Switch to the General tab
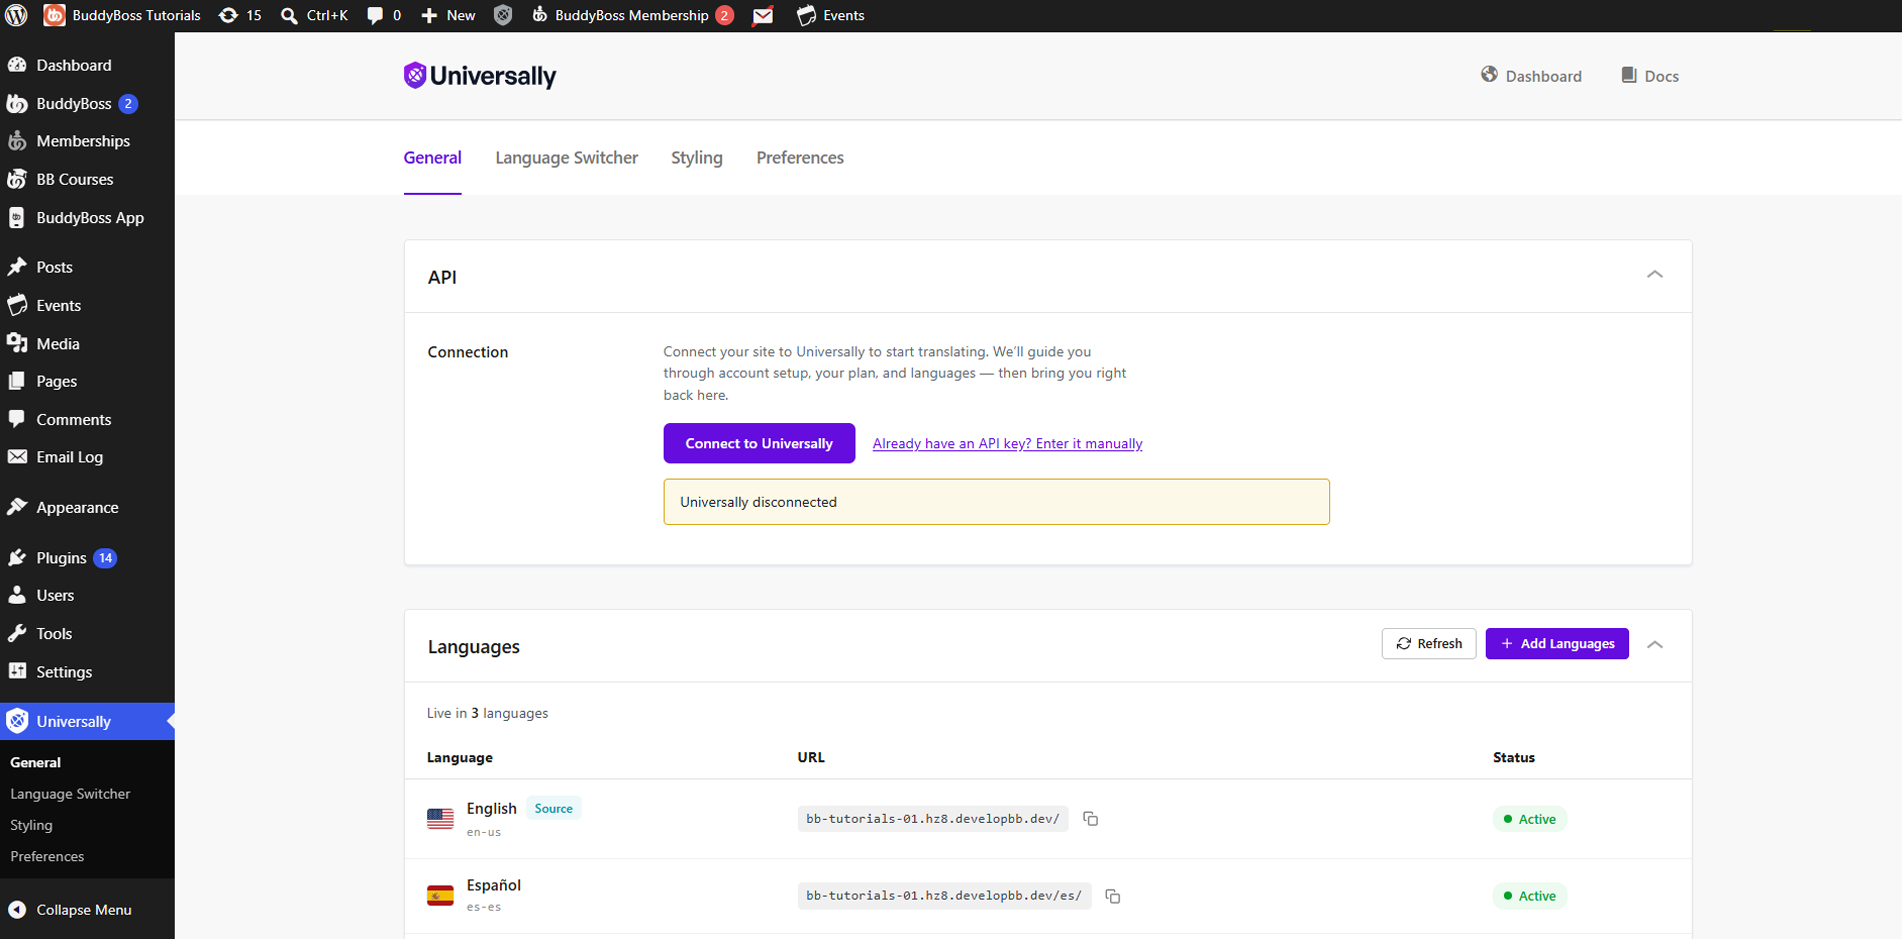 point(432,157)
